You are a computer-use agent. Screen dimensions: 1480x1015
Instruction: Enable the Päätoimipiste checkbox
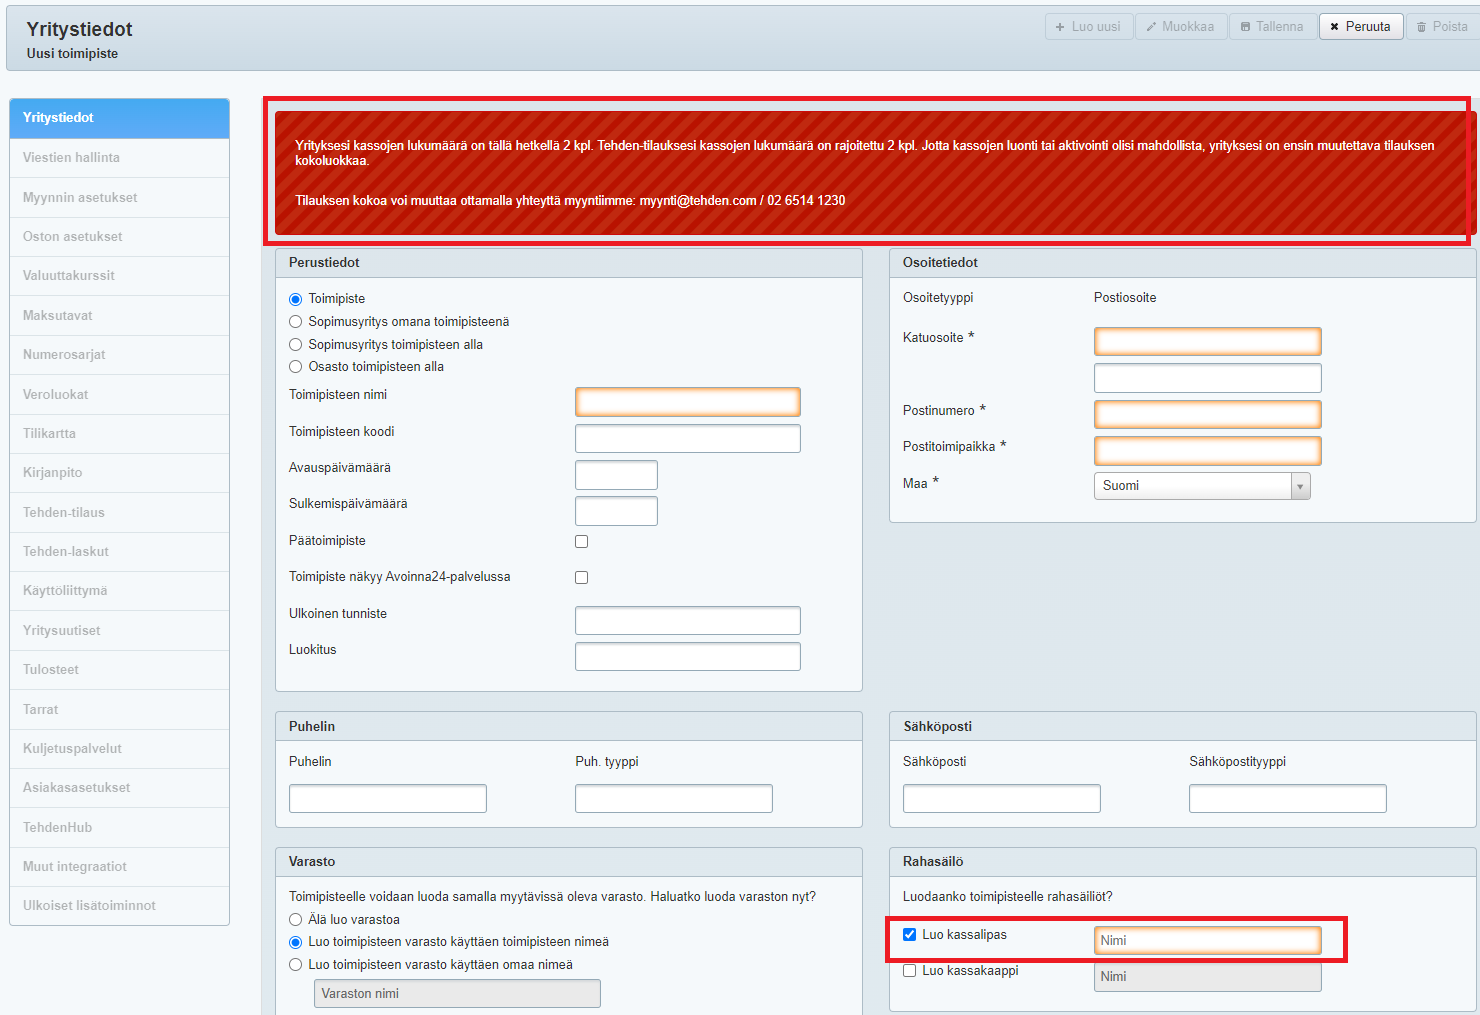coord(582,542)
